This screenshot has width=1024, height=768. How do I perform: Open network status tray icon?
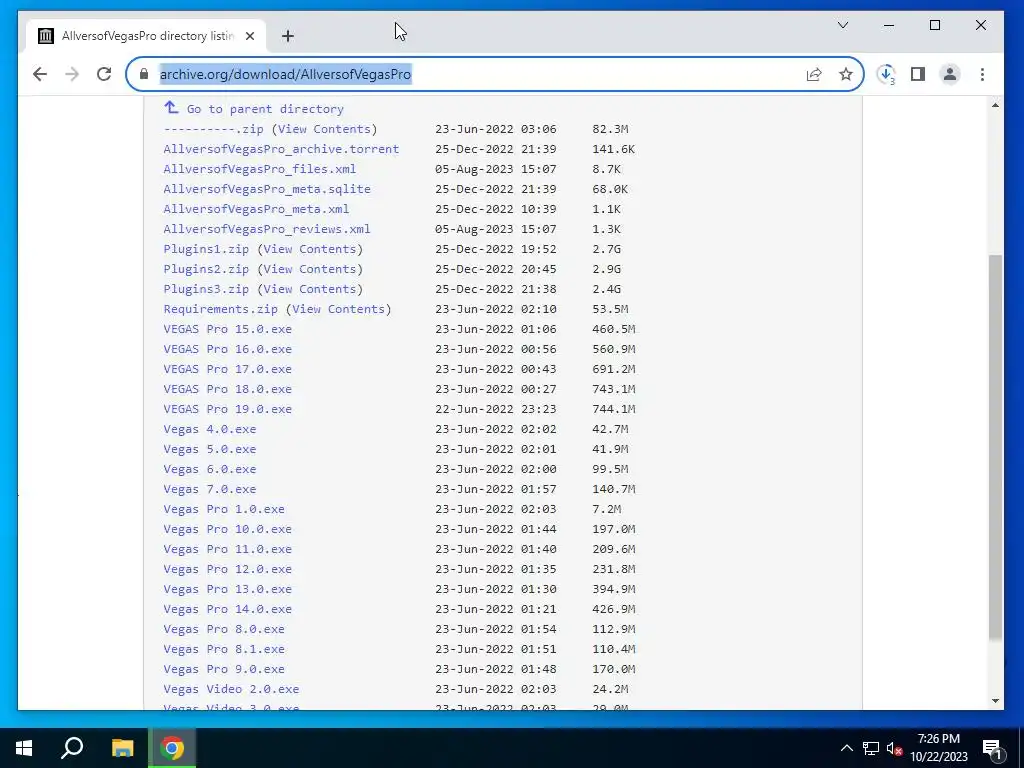point(871,748)
